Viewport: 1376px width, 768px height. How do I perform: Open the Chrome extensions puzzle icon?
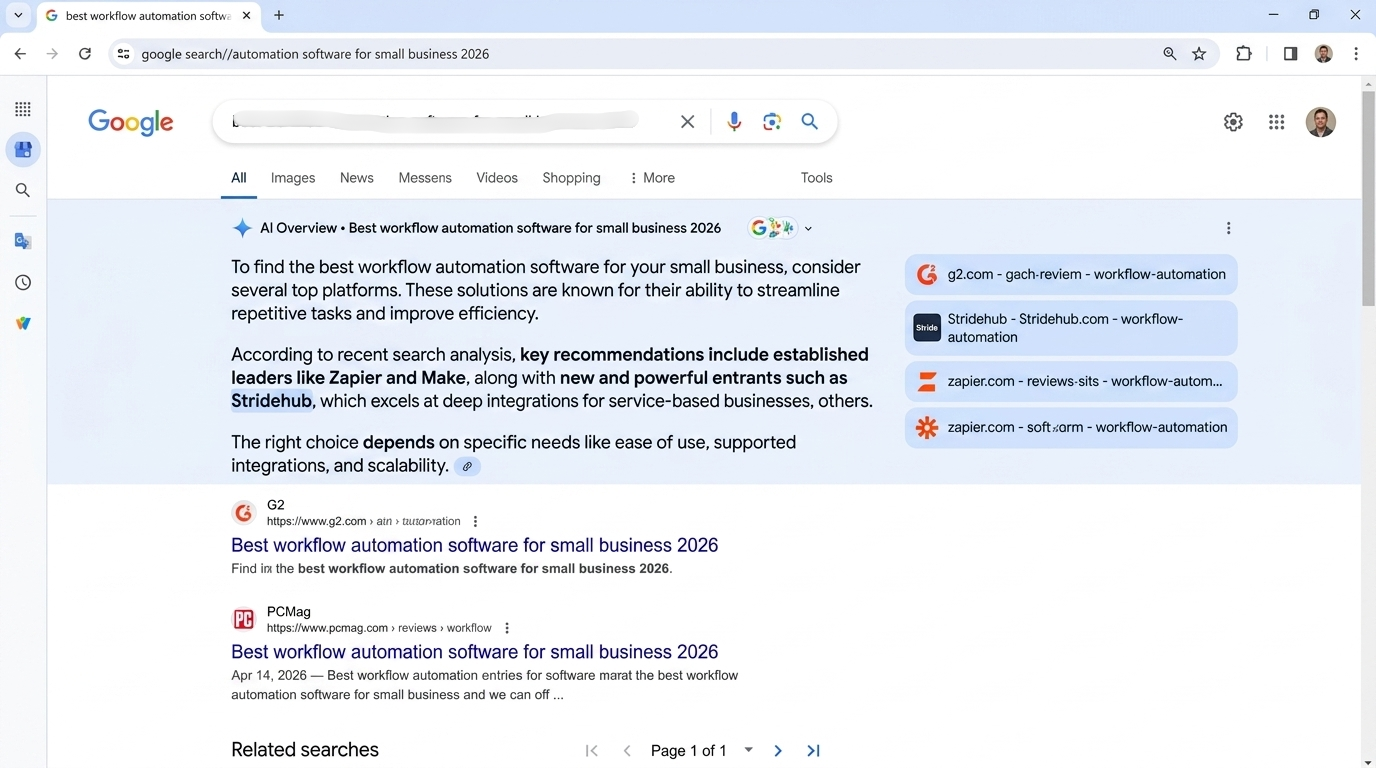[x=1244, y=54]
